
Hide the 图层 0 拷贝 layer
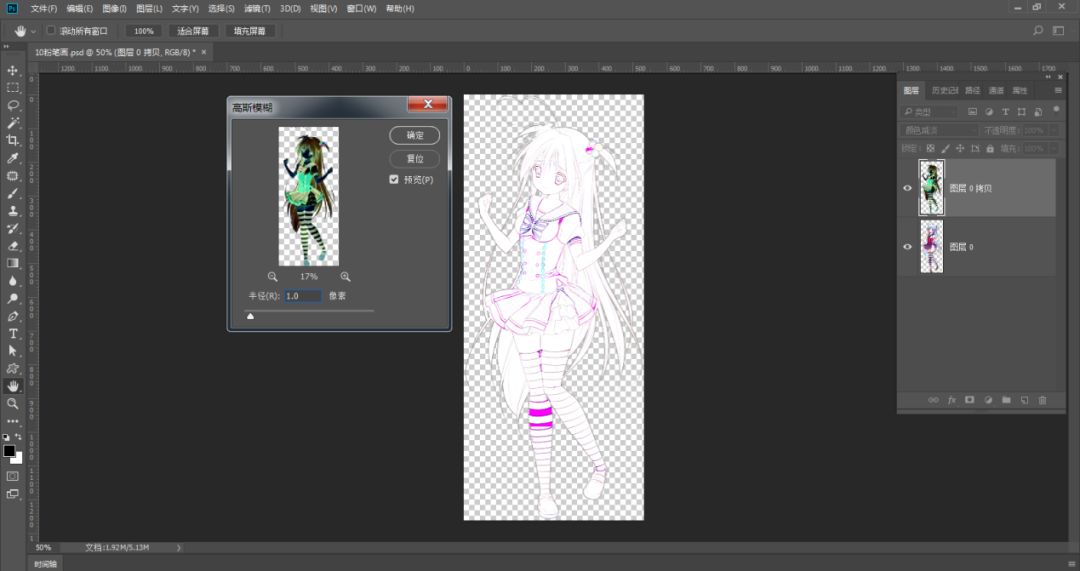[907, 188]
